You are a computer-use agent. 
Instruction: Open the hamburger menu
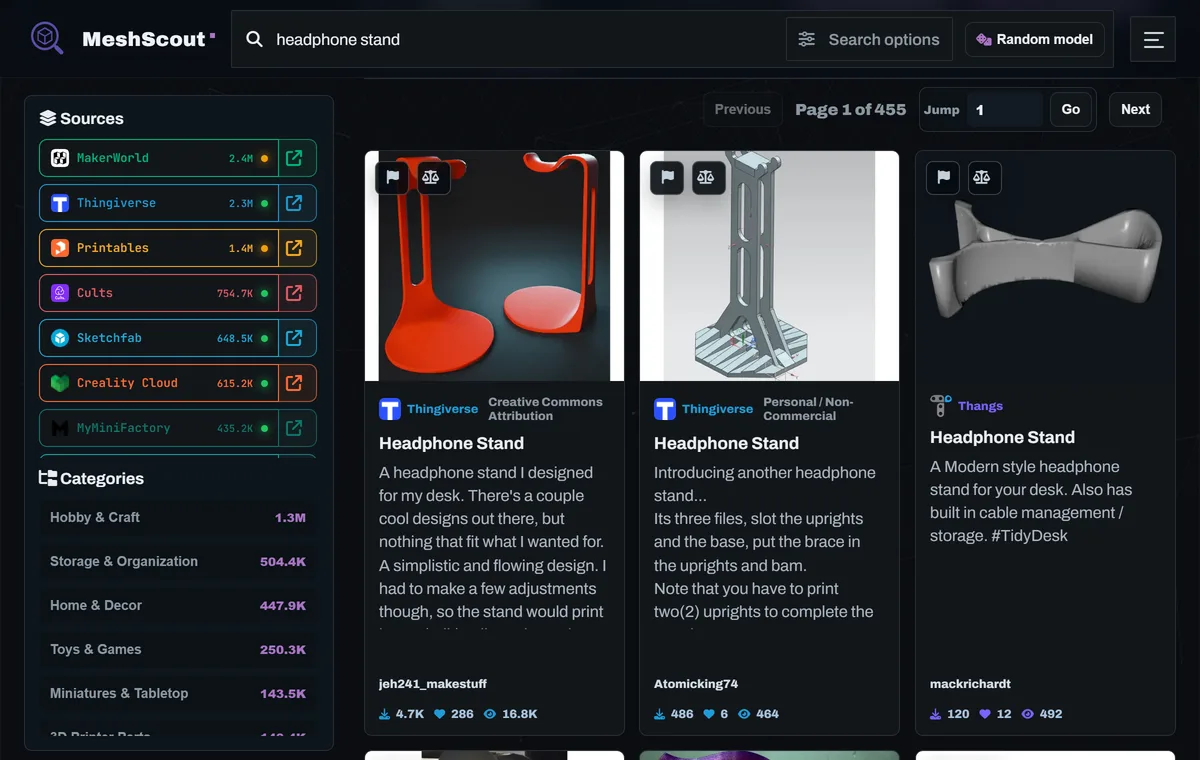[x=1153, y=40]
